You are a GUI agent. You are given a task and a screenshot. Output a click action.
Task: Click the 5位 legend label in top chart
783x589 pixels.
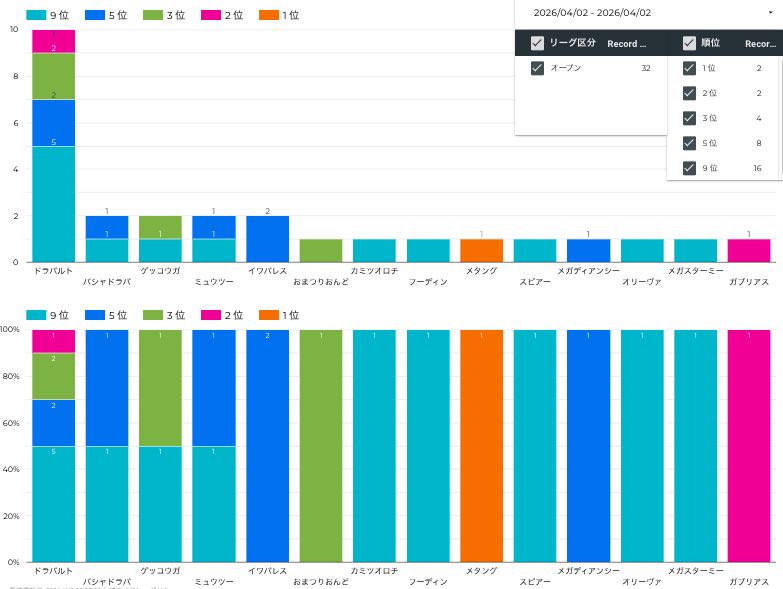118,15
